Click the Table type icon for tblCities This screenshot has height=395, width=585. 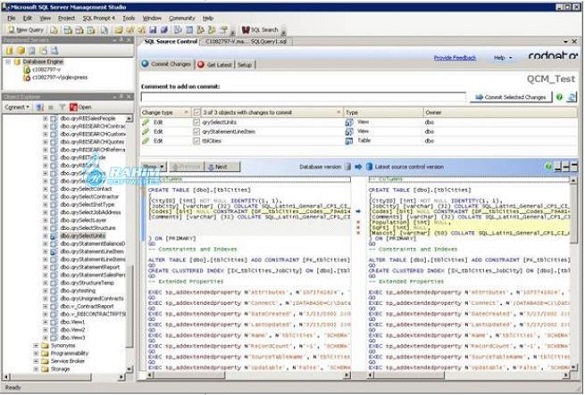[x=349, y=141]
